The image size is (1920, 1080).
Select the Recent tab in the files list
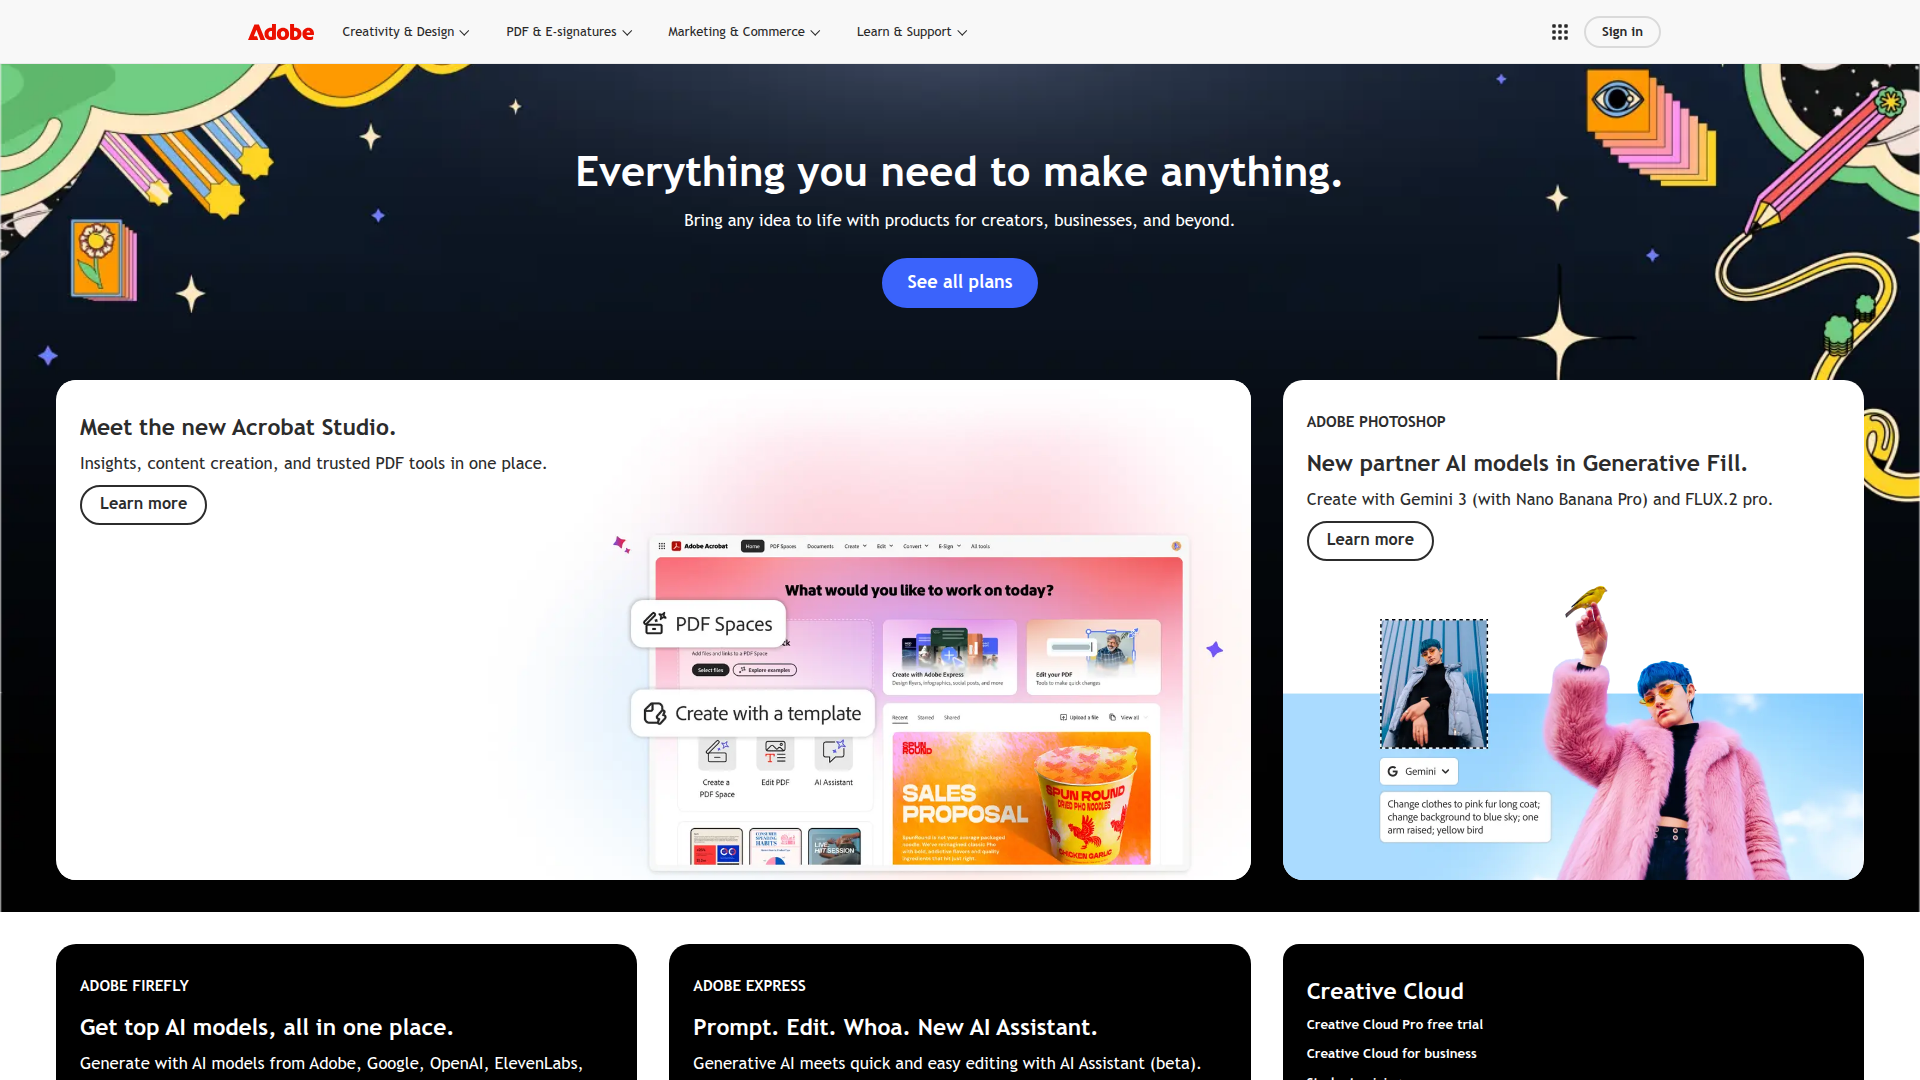[x=899, y=717]
